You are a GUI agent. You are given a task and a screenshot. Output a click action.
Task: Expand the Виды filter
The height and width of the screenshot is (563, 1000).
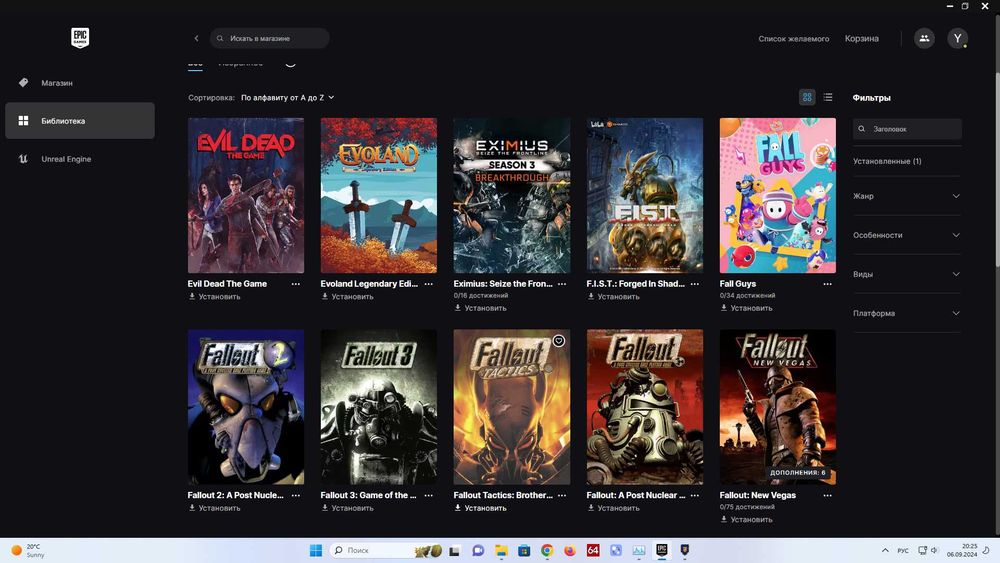point(906,274)
